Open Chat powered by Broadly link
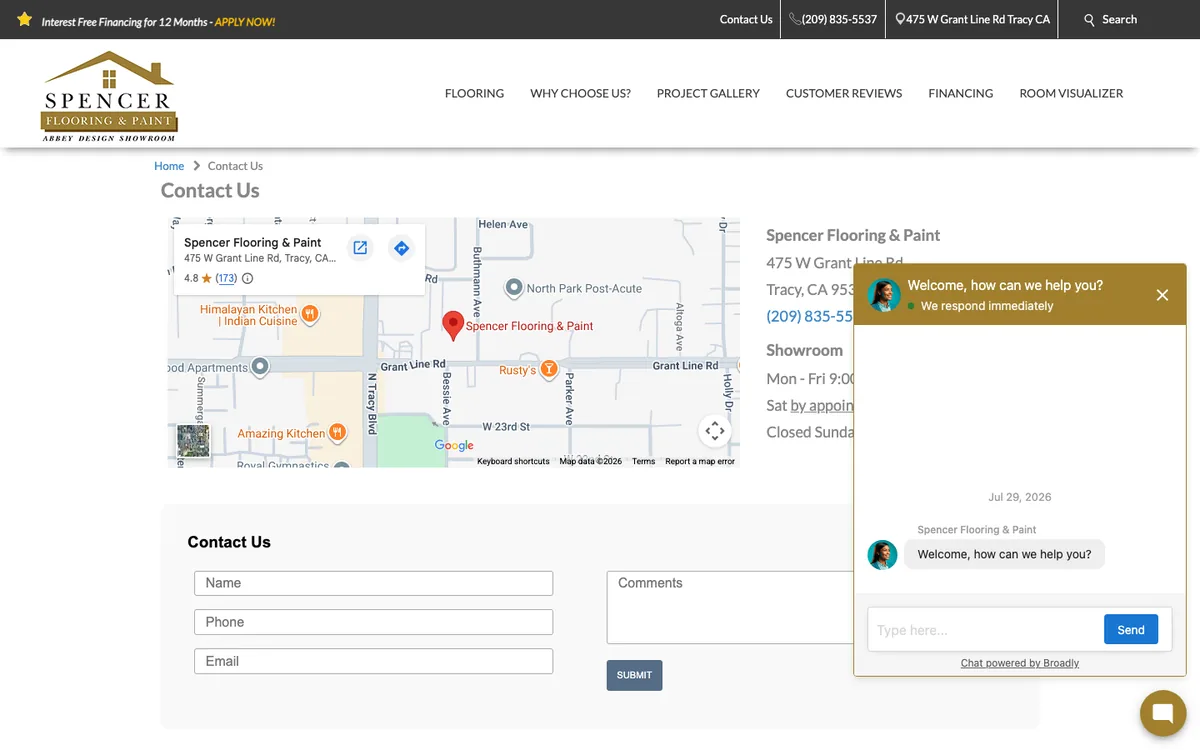Screen dimensions: 1200x750 click(1020, 663)
